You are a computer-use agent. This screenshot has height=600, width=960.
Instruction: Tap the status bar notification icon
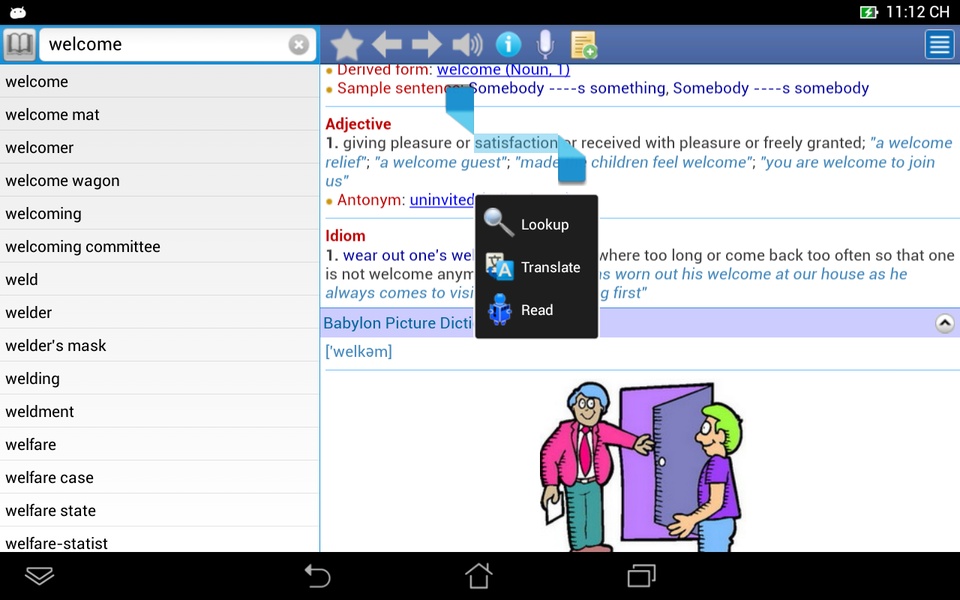click(x=18, y=12)
